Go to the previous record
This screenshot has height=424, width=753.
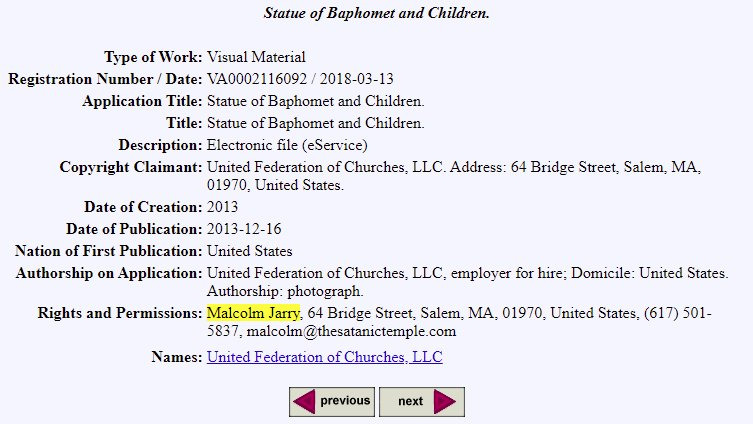point(332,402)
